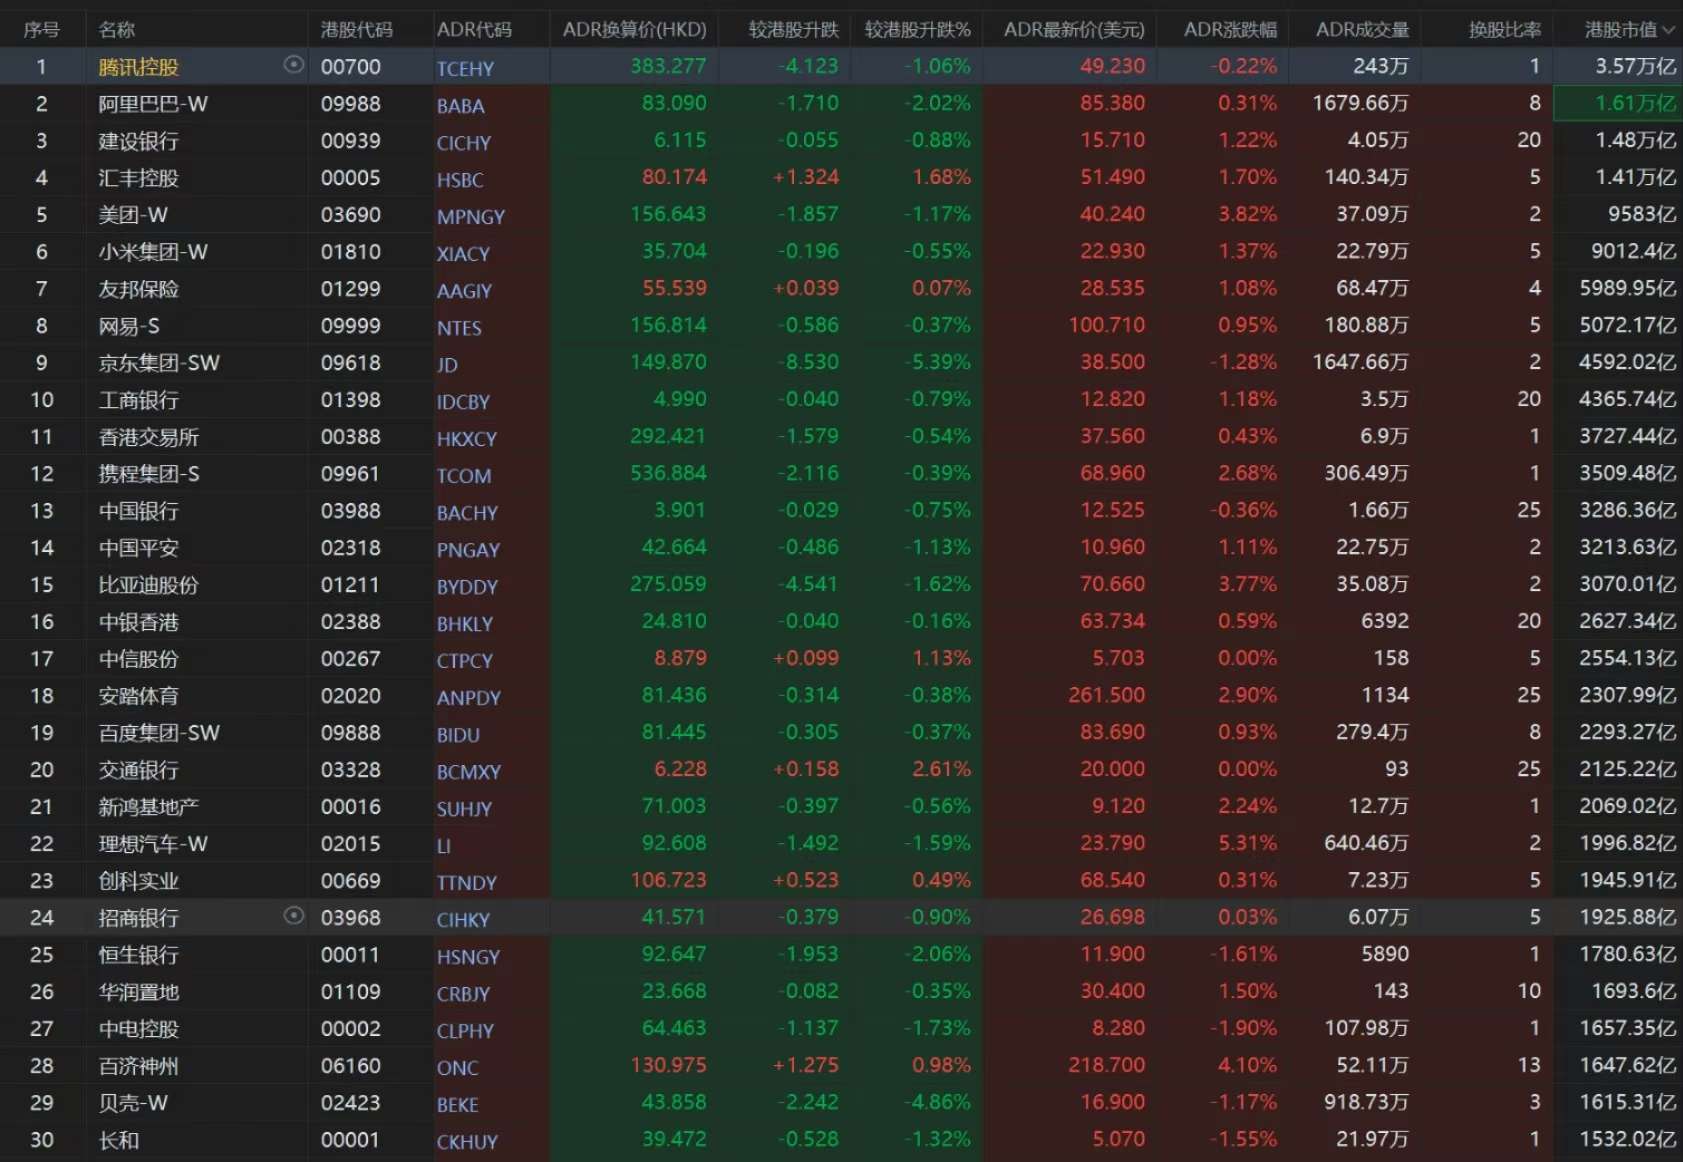This screenshot has height=1162, width=1683.
Task: Click ADR code CKHUY
Action: [x=467, y=1142]
